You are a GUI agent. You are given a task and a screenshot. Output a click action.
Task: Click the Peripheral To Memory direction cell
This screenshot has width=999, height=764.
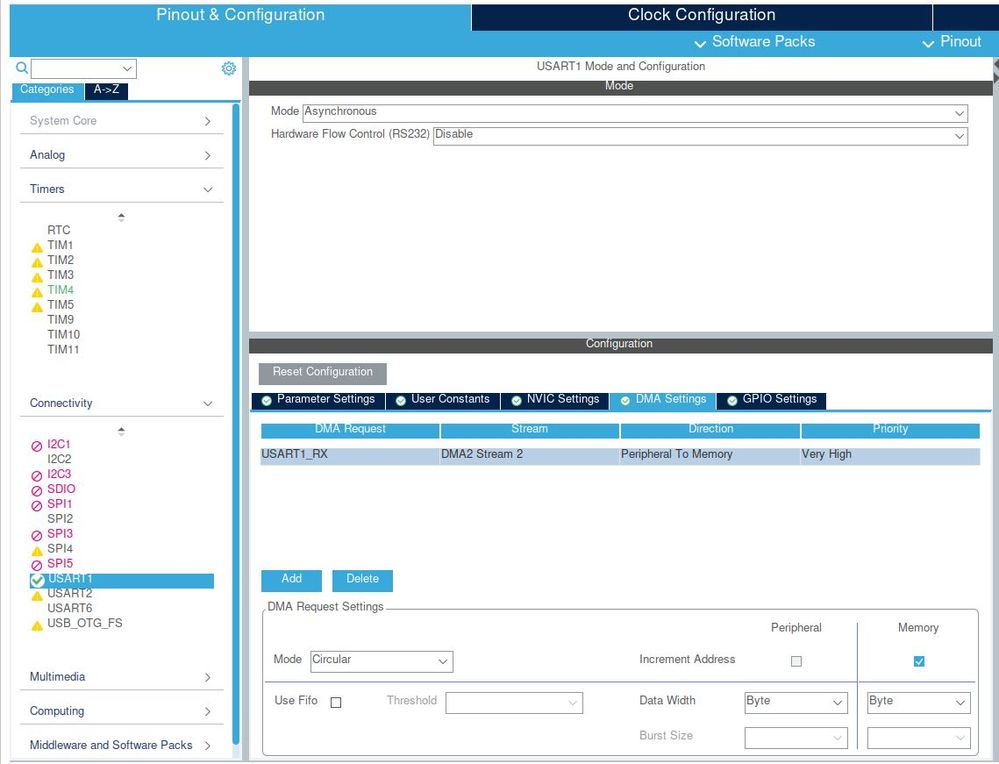710,455
